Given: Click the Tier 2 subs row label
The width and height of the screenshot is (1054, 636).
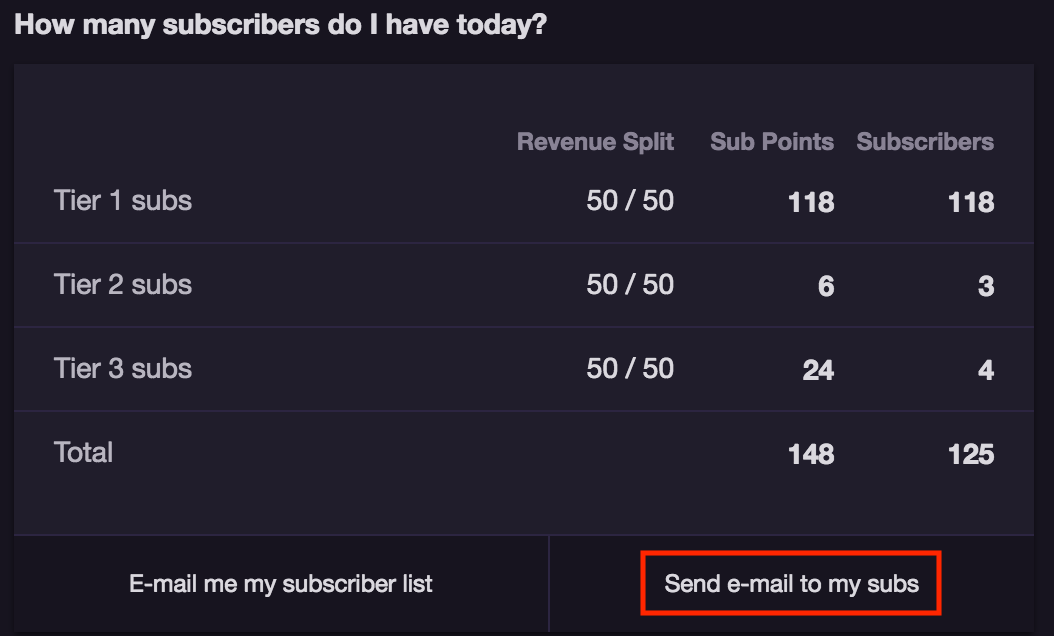Looking at the screenshot, I should click(123, 284).
